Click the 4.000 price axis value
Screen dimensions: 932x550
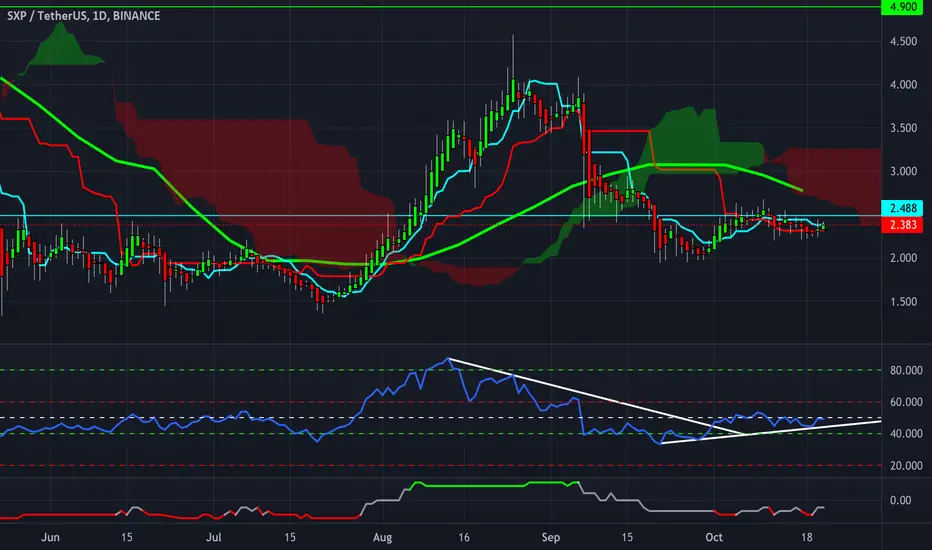[903, 85]
